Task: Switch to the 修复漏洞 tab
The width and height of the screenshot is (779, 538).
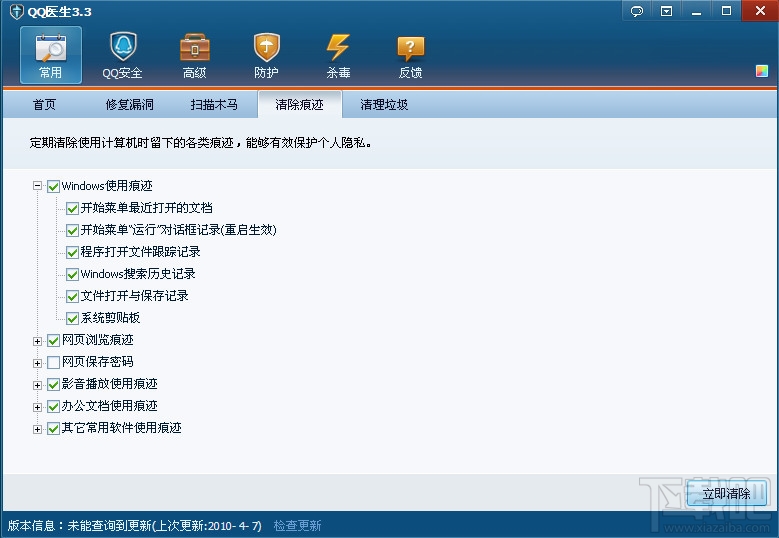Action: pos(130,105)
